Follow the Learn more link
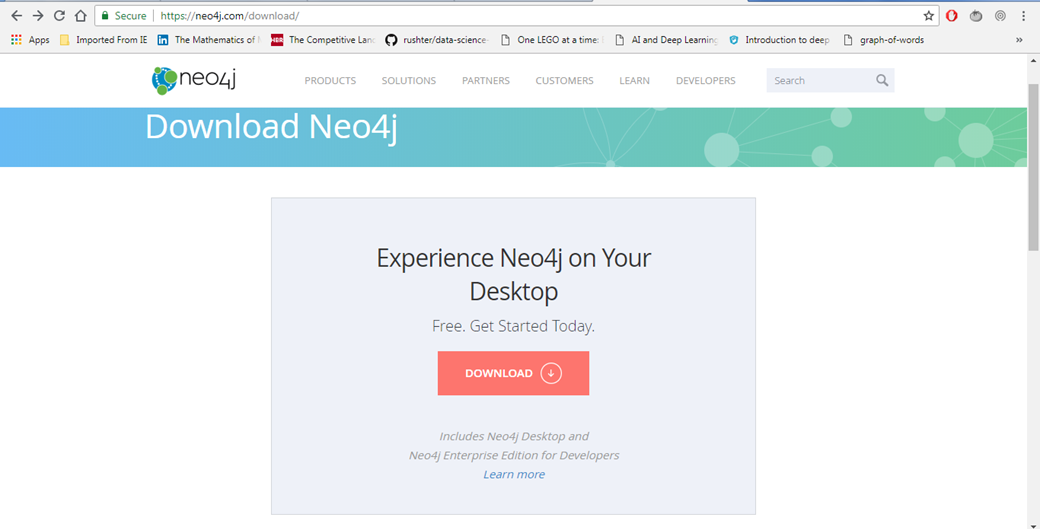 514,474
